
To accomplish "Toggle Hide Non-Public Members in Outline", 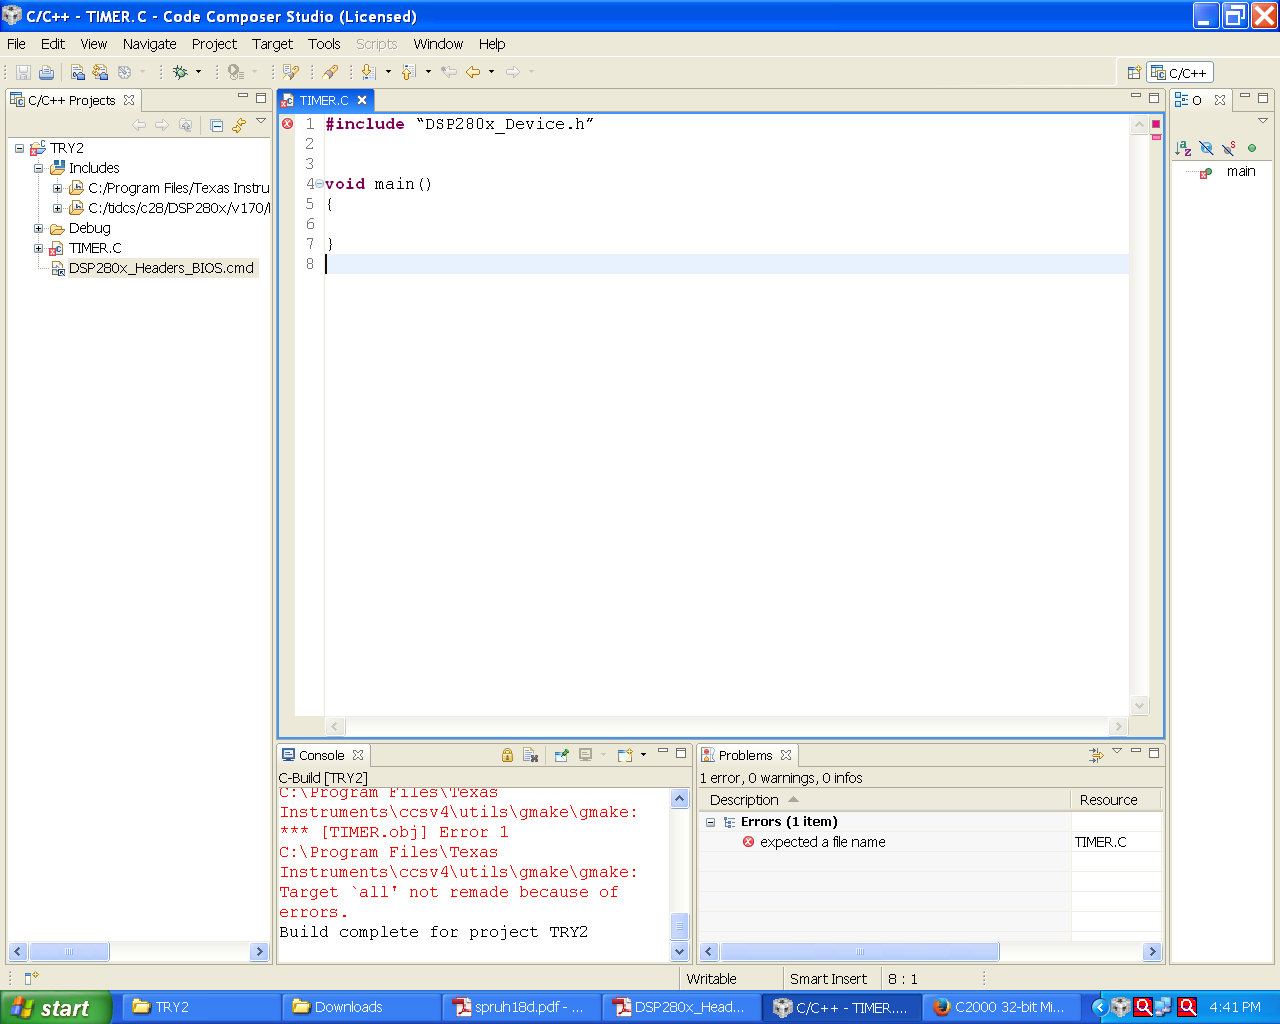I will pyautogui.click(x=1252, y=148).
